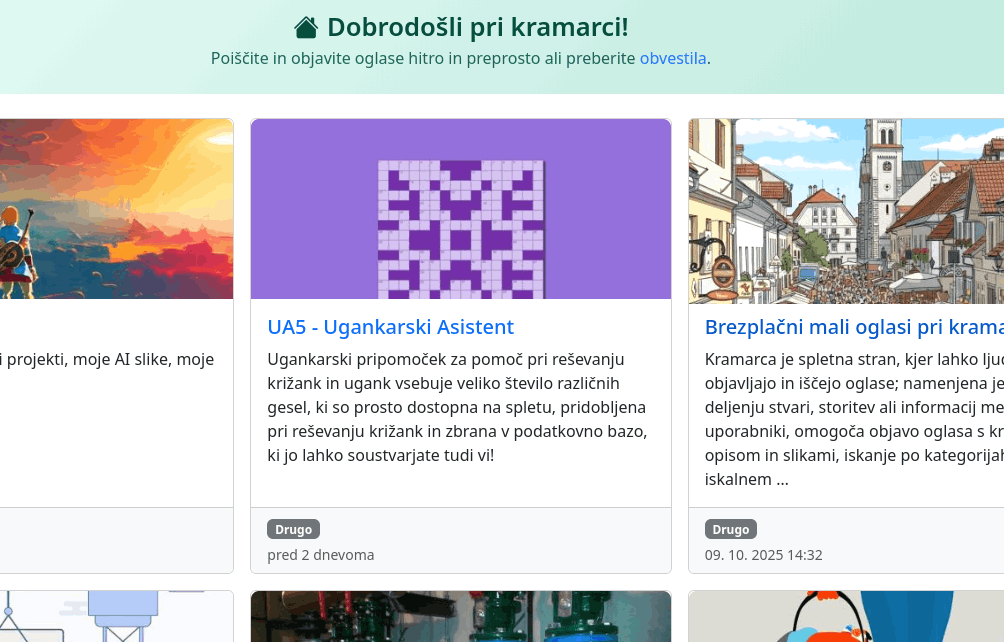Open the green valves photo thumbnail

tap(460, 617)
